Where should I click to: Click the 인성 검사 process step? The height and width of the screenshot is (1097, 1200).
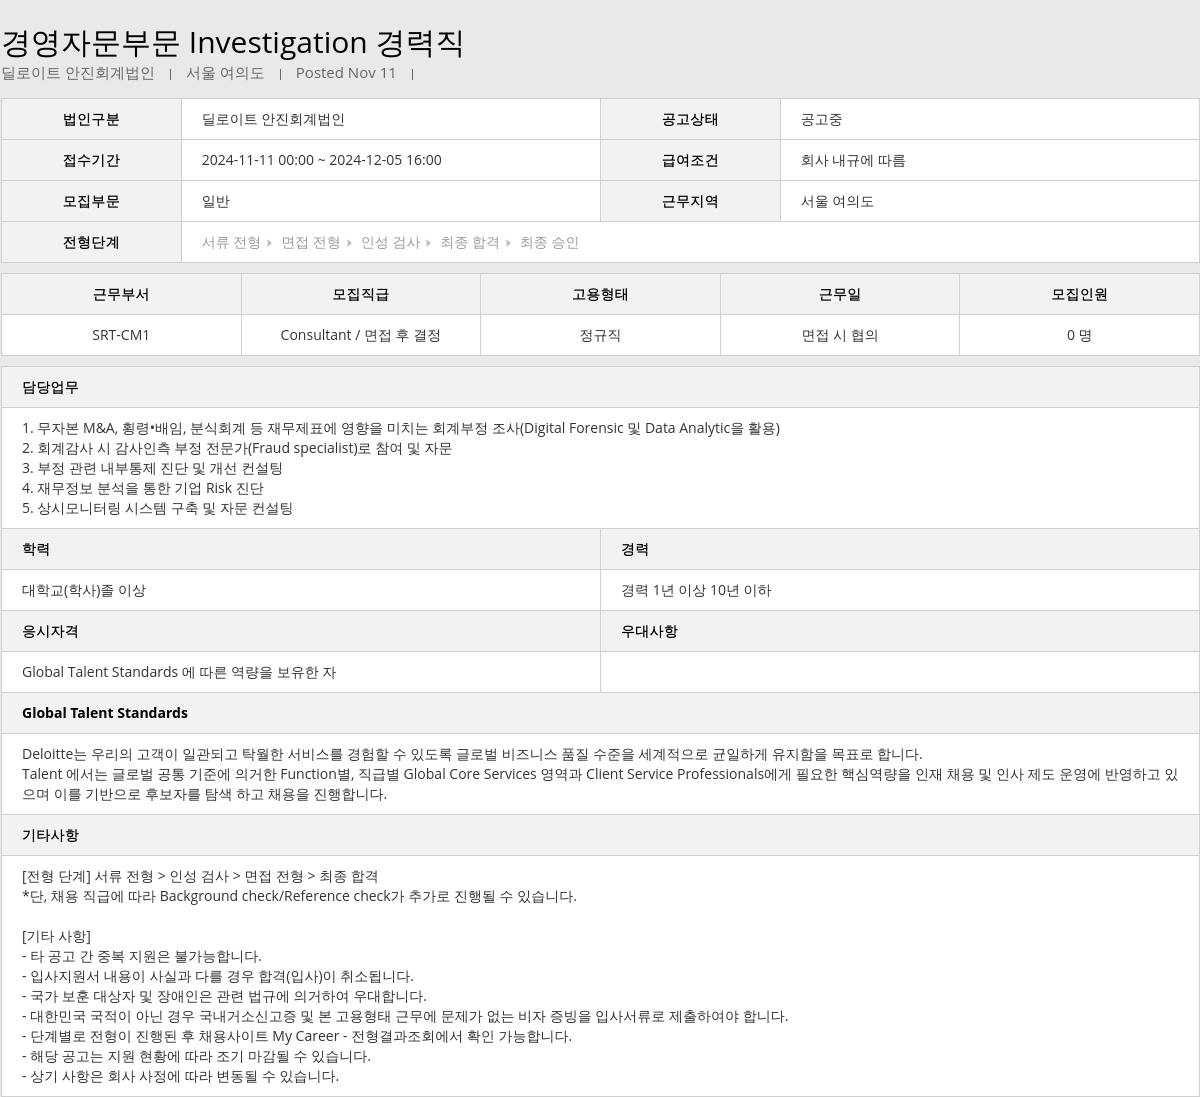390,242
